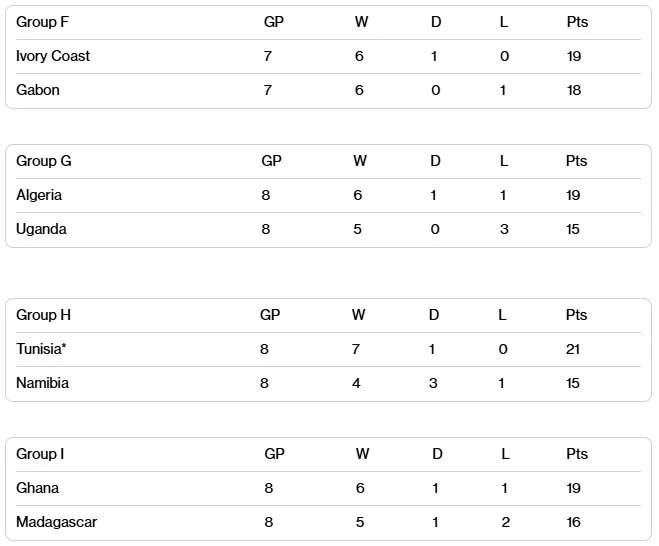
Task: Click the D column header in Group I
Action: (437, 454)
